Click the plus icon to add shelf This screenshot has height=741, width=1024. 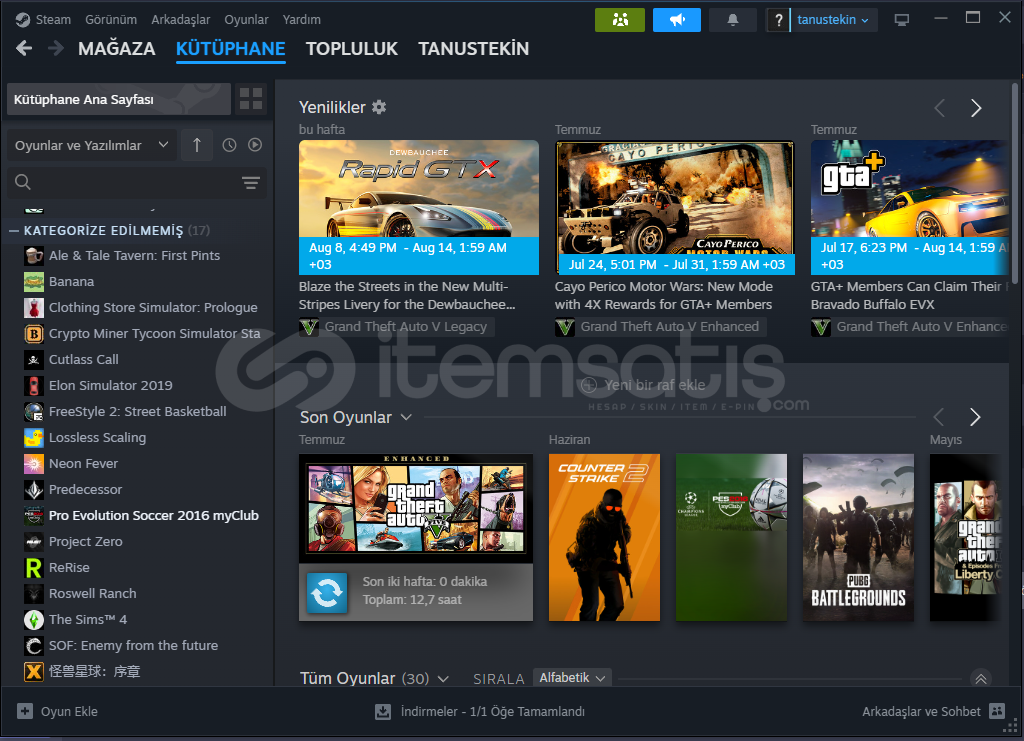[589, 385]
